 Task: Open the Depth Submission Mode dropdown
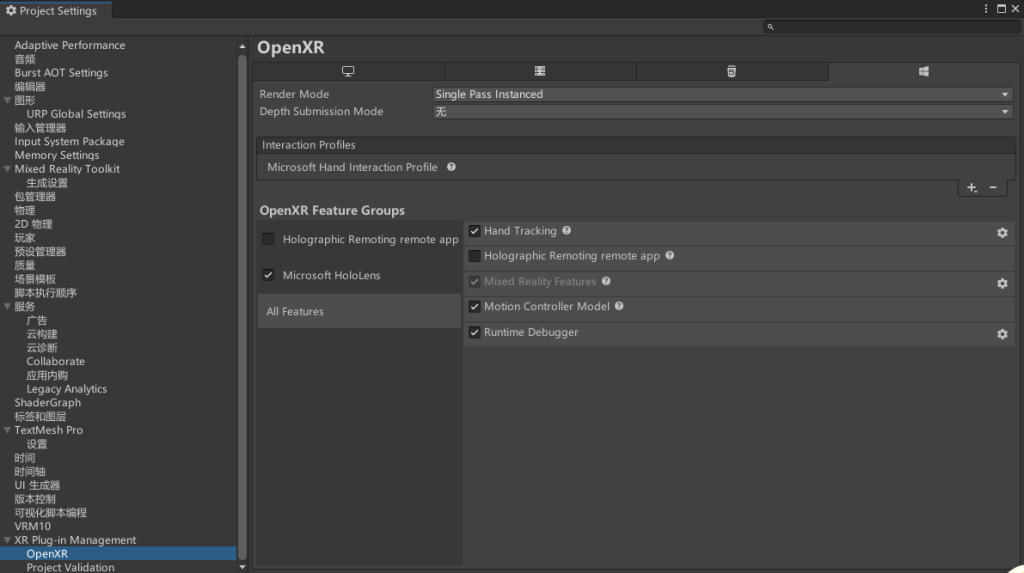pyautogui.click(x=722, y=112)
